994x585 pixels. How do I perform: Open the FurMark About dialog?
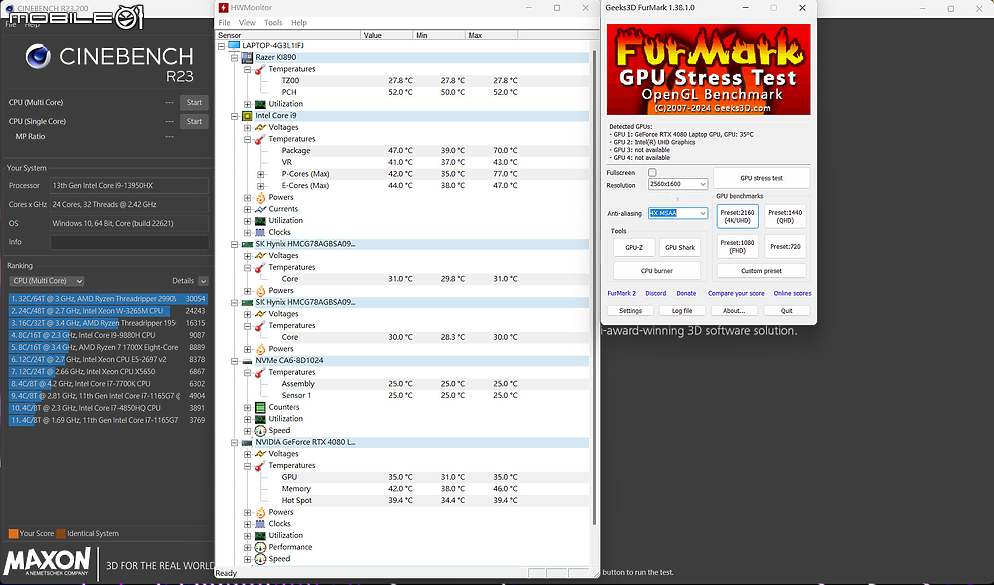coord(733,311)
